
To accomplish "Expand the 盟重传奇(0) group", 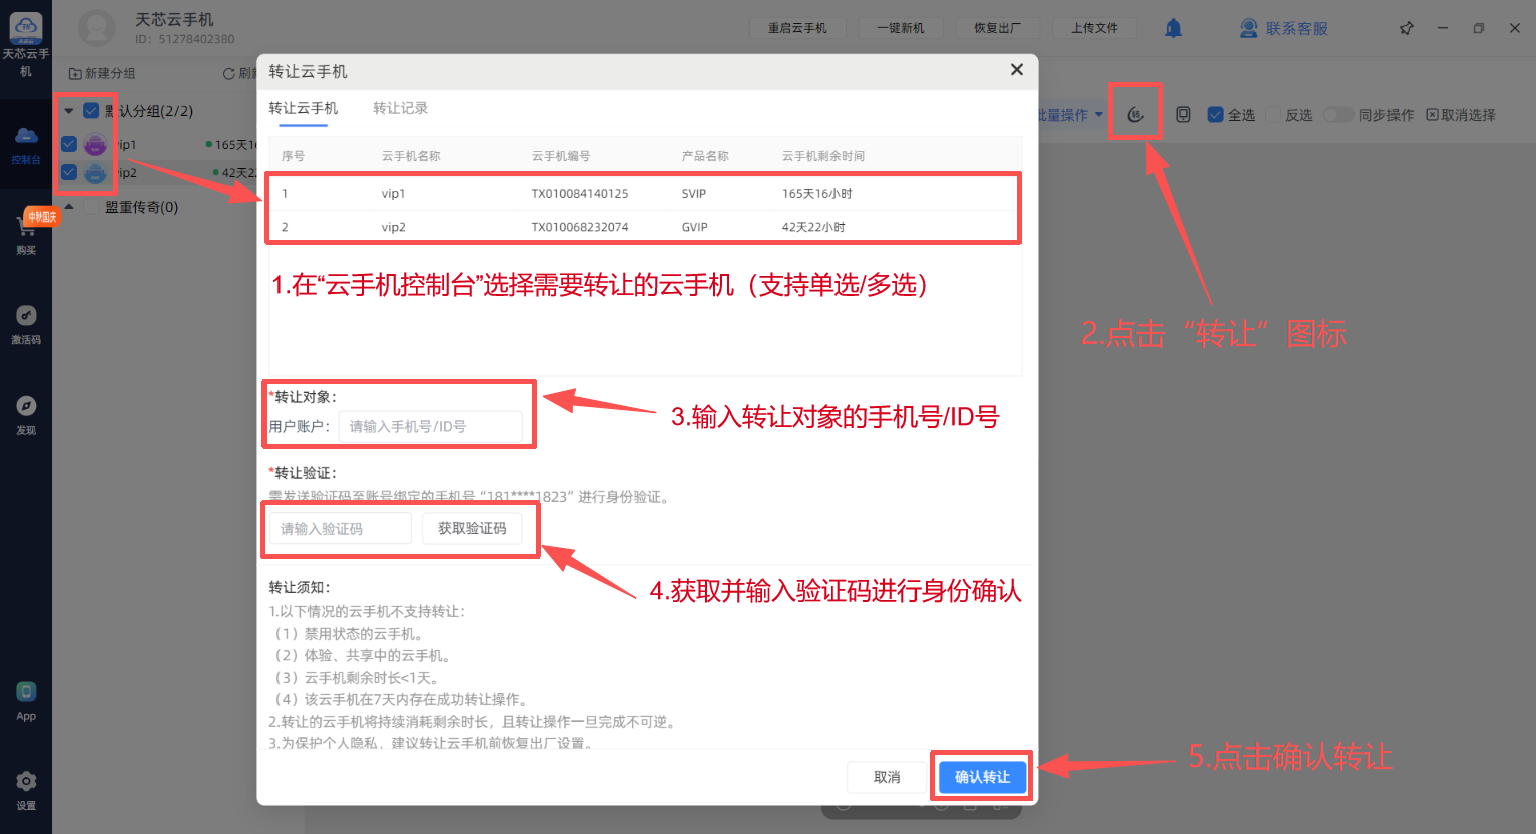I will [69, 207].
